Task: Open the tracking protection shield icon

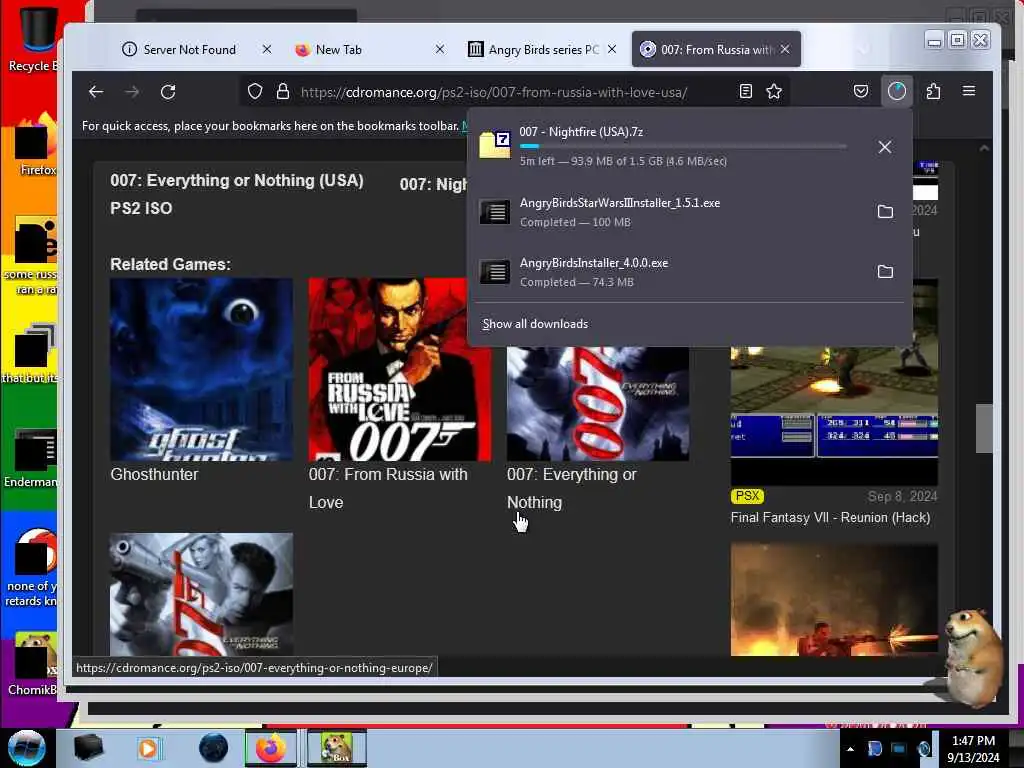Action: tap(255, 92)
